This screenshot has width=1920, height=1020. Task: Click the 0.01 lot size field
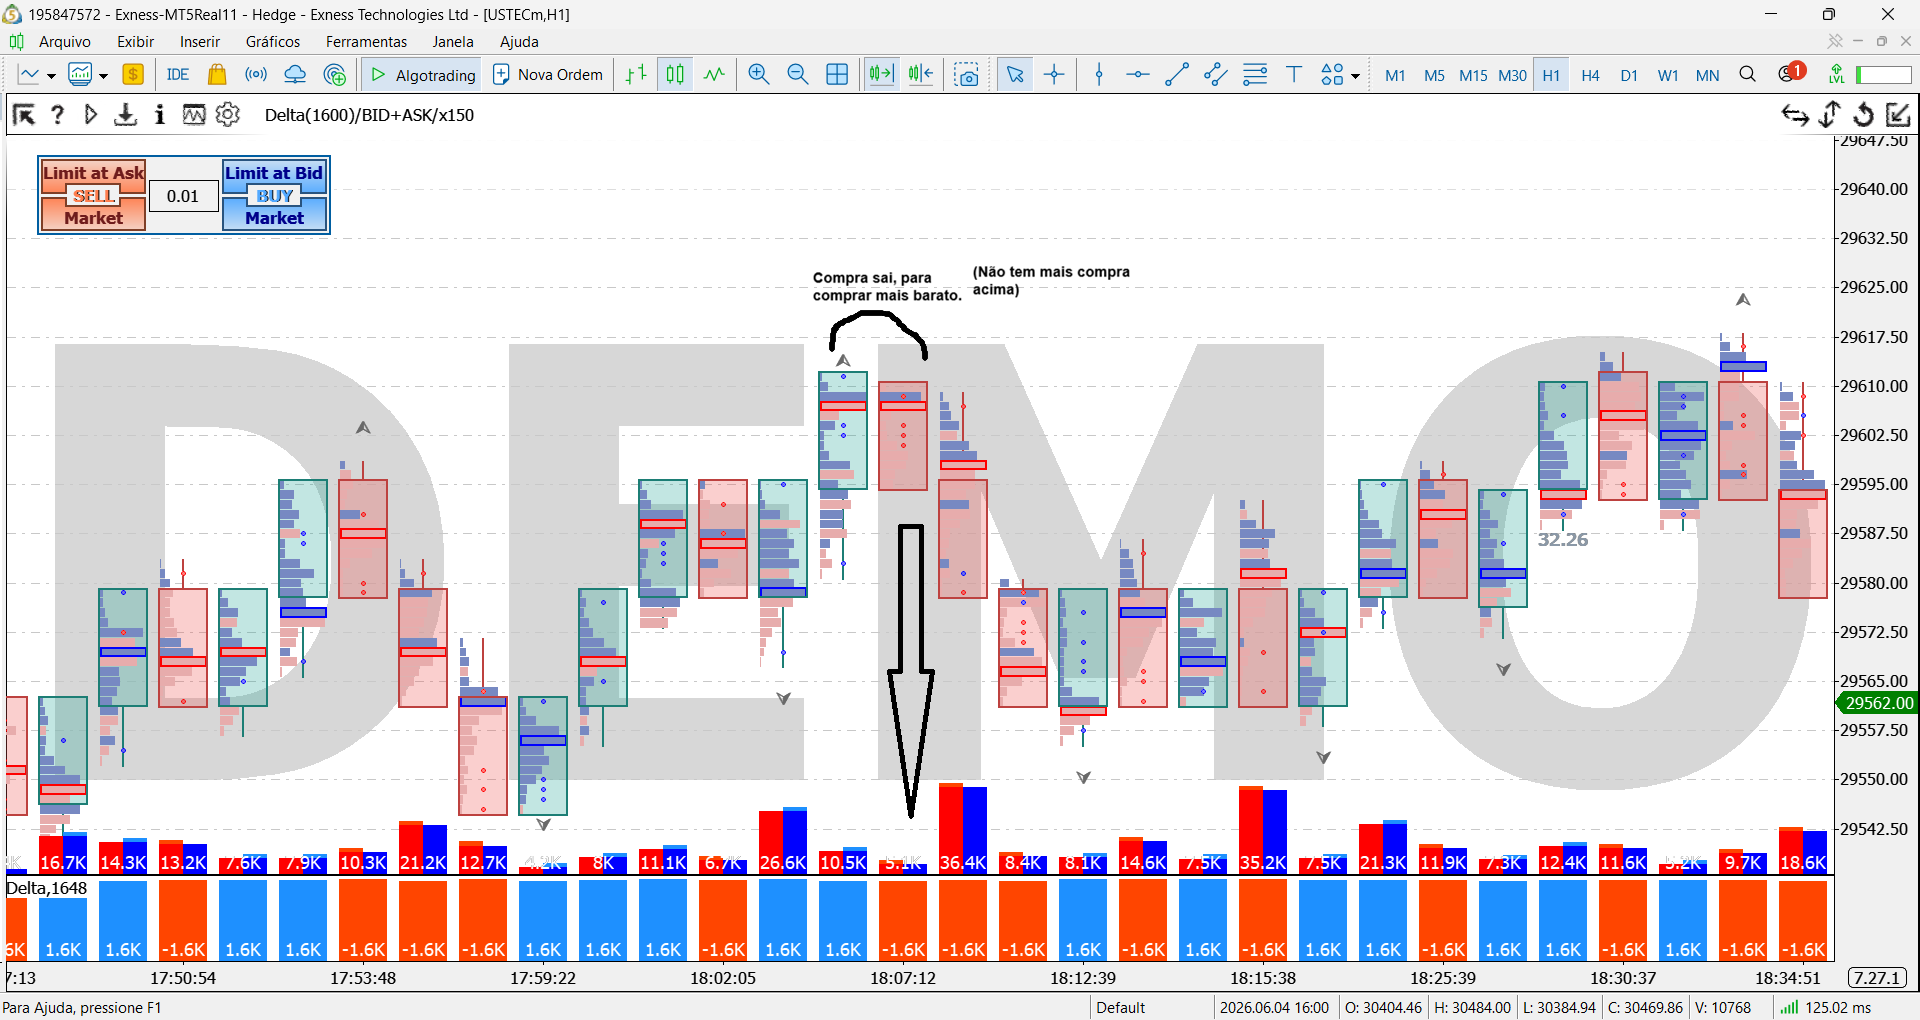183,196
